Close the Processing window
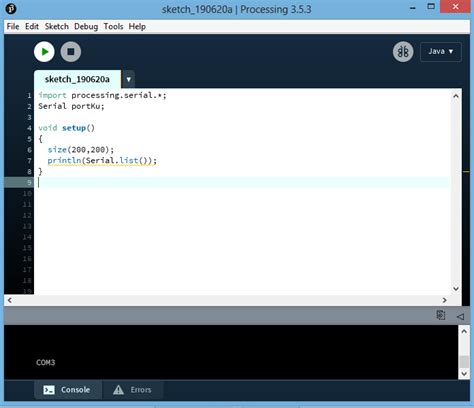This screenshot has width=474, height=408. (455, 6)
